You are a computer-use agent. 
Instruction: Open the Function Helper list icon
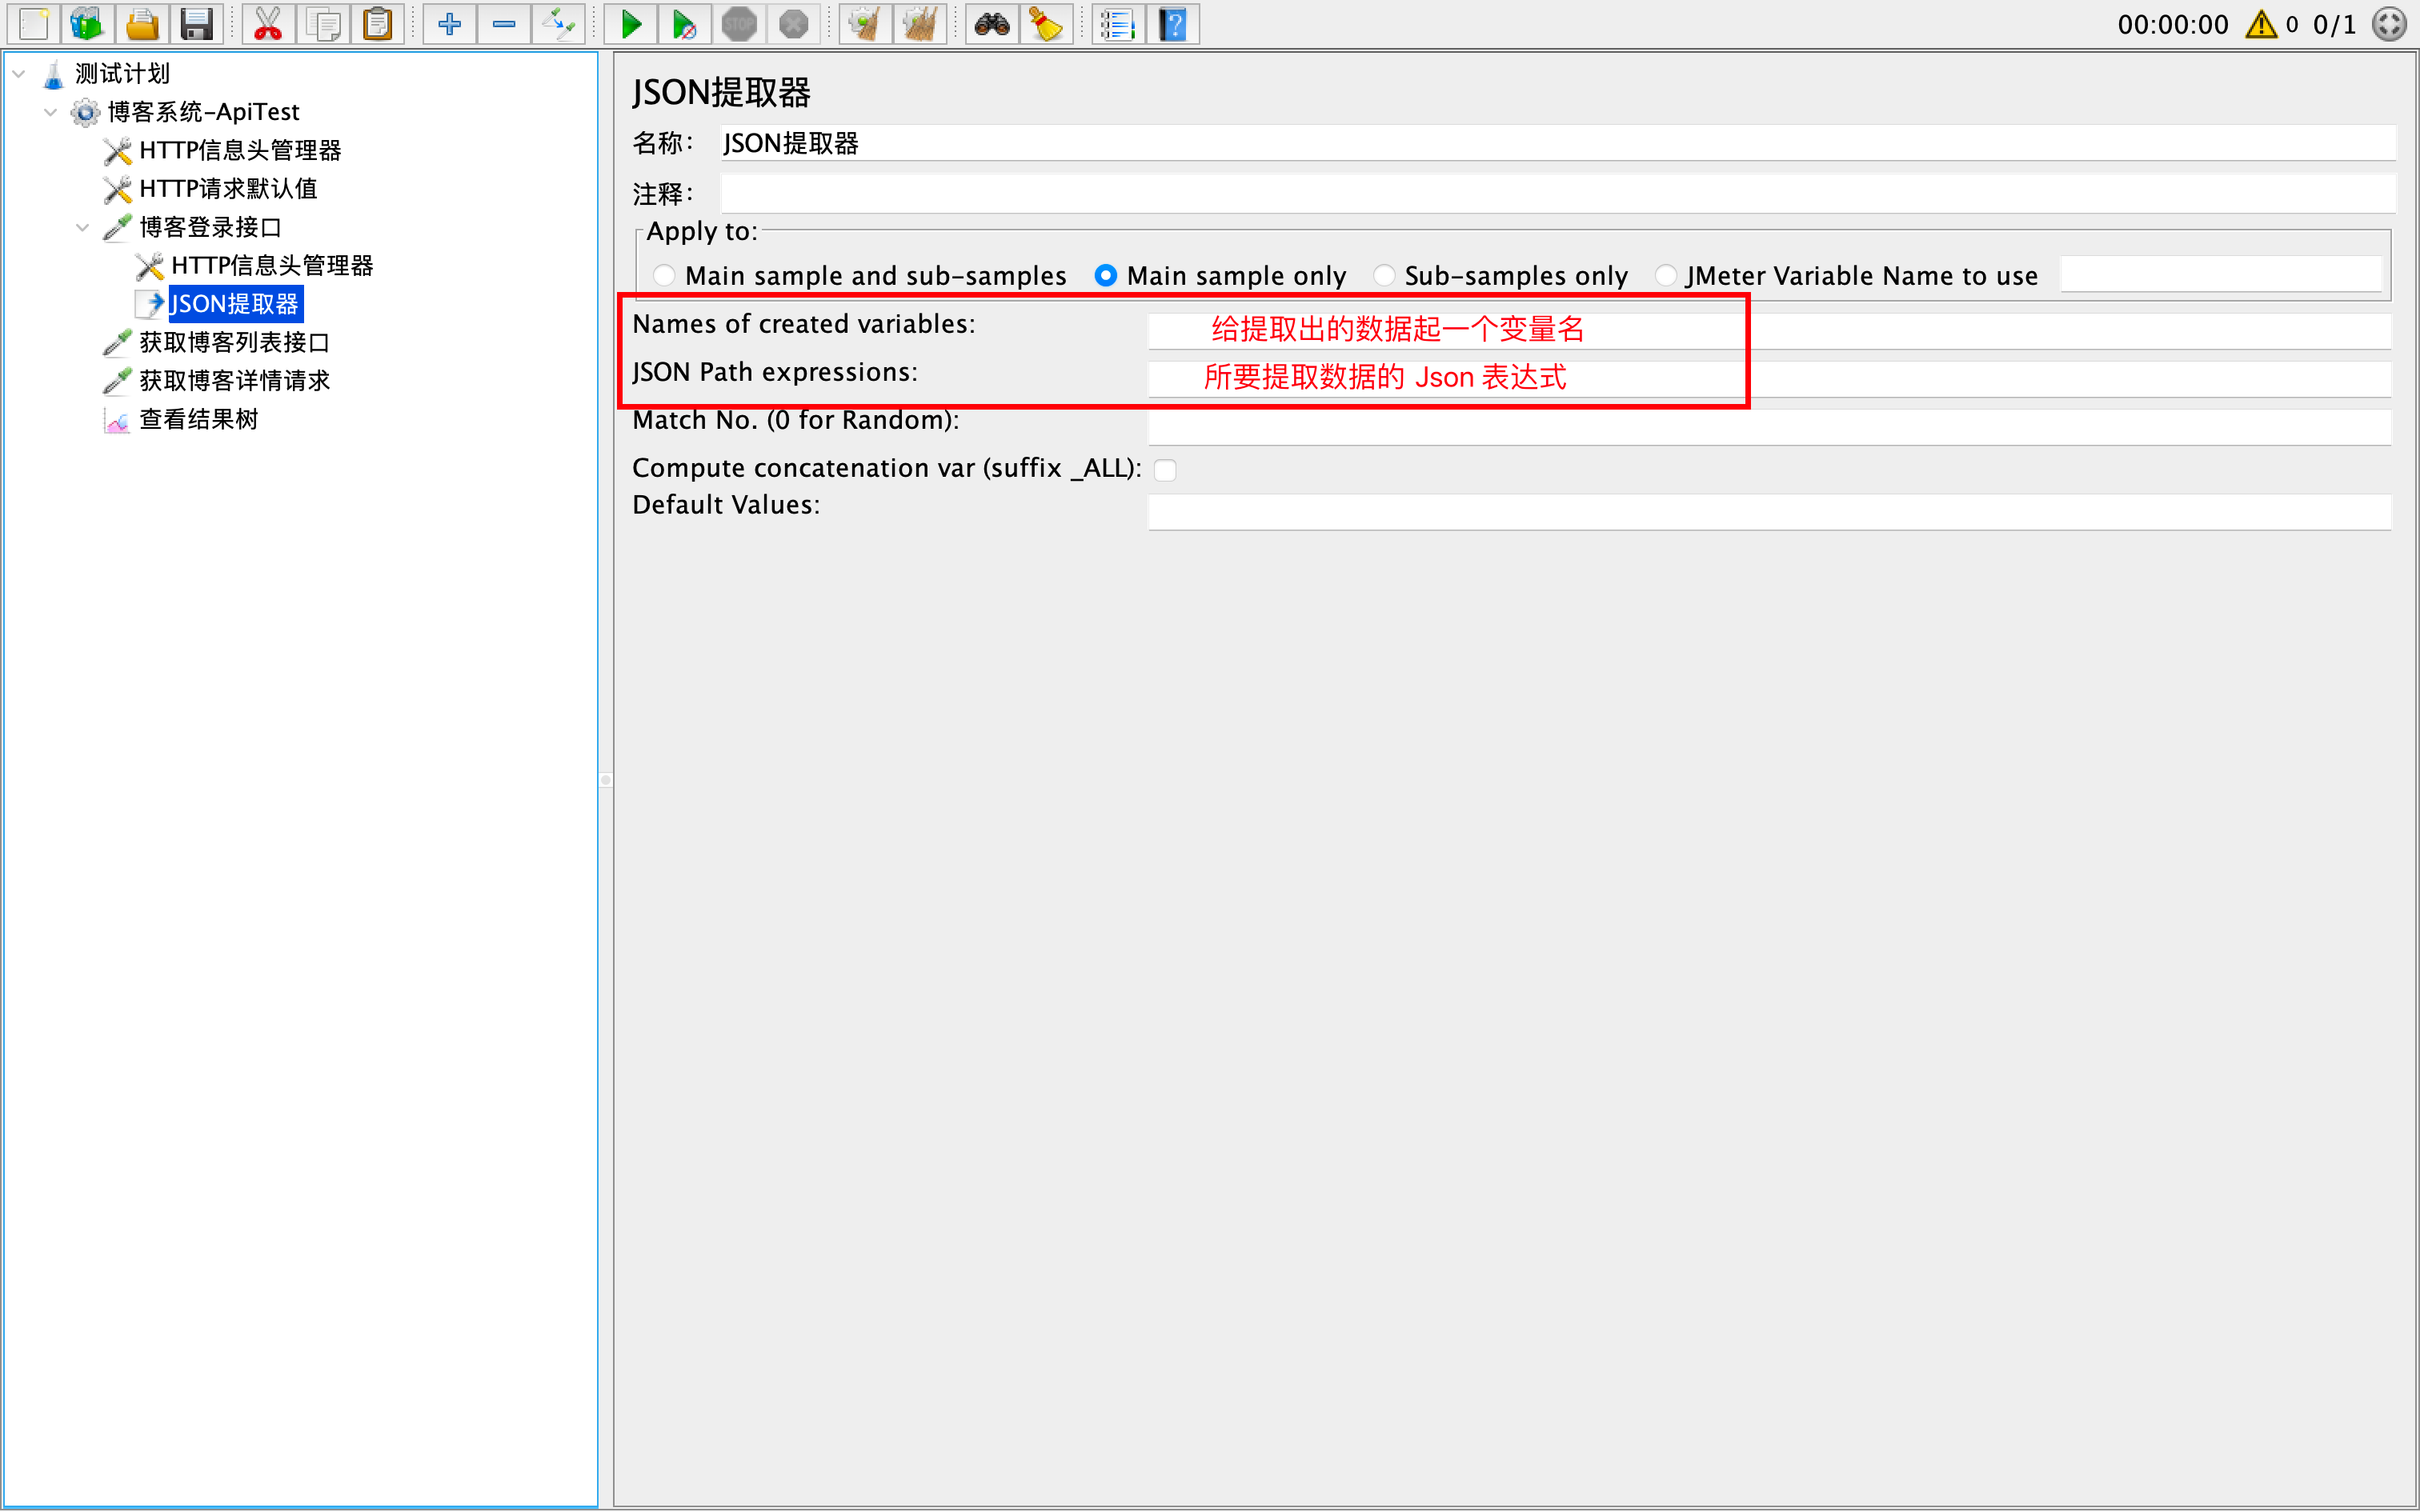[x=1118, y=24]
